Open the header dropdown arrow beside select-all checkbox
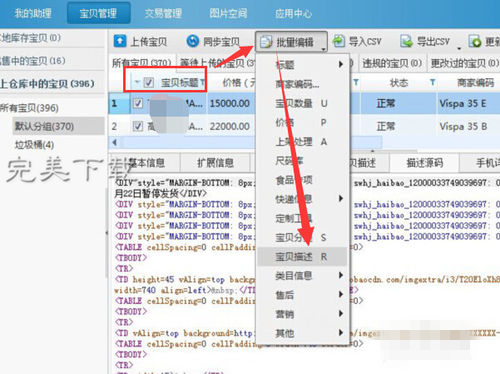Image resolution: width=500 pixels, height=374 pixels. tap(137, 82)
